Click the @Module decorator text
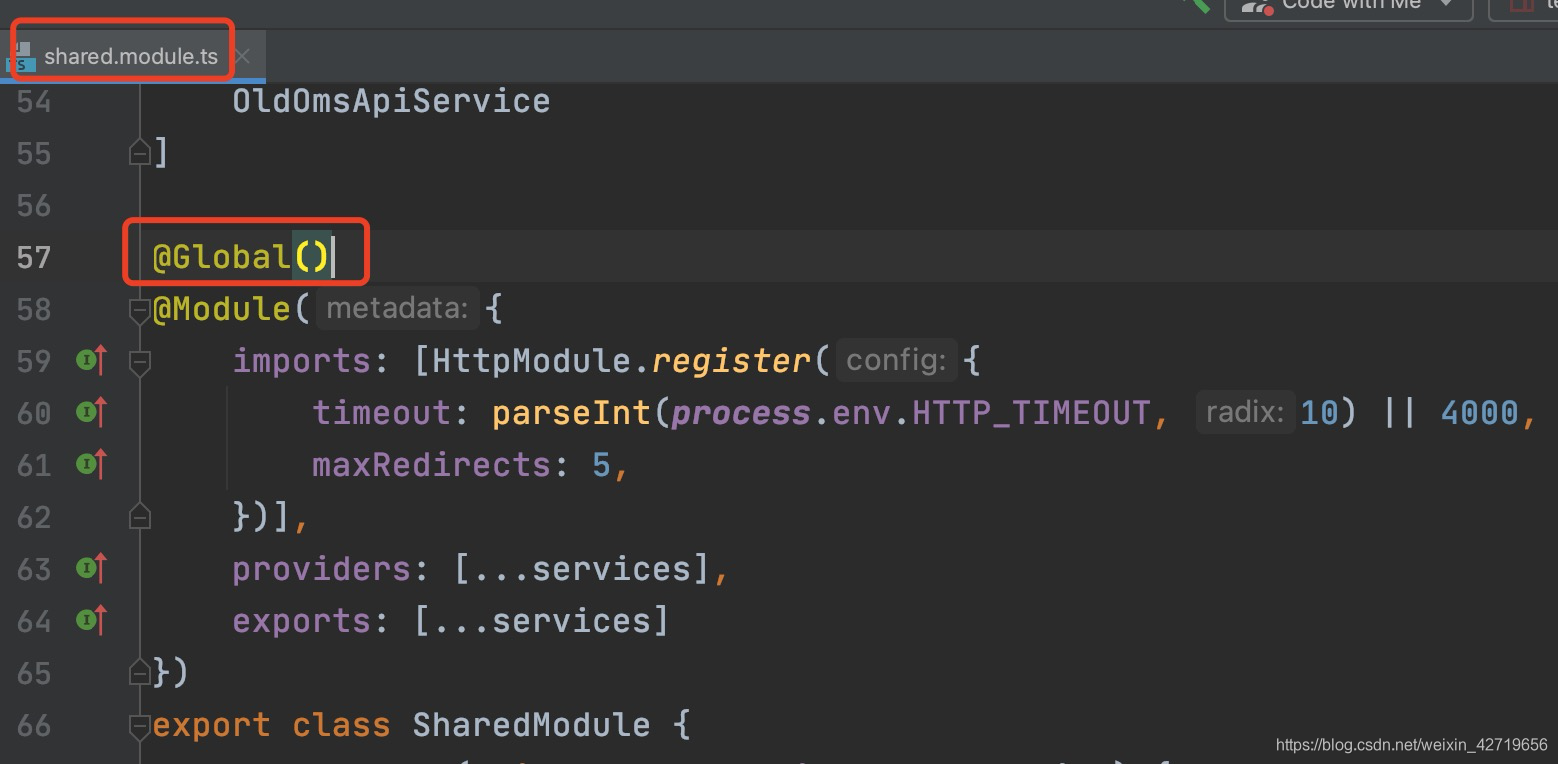 point(221,309)
